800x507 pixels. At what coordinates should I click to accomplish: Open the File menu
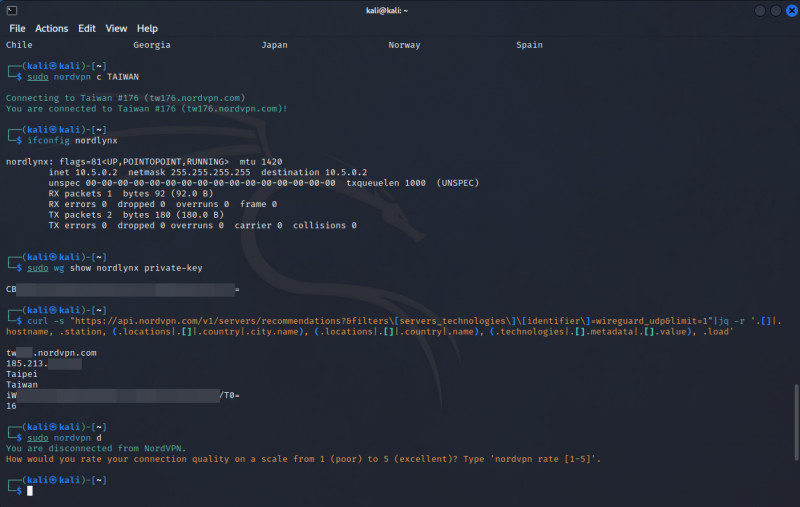tap(17, 29)
